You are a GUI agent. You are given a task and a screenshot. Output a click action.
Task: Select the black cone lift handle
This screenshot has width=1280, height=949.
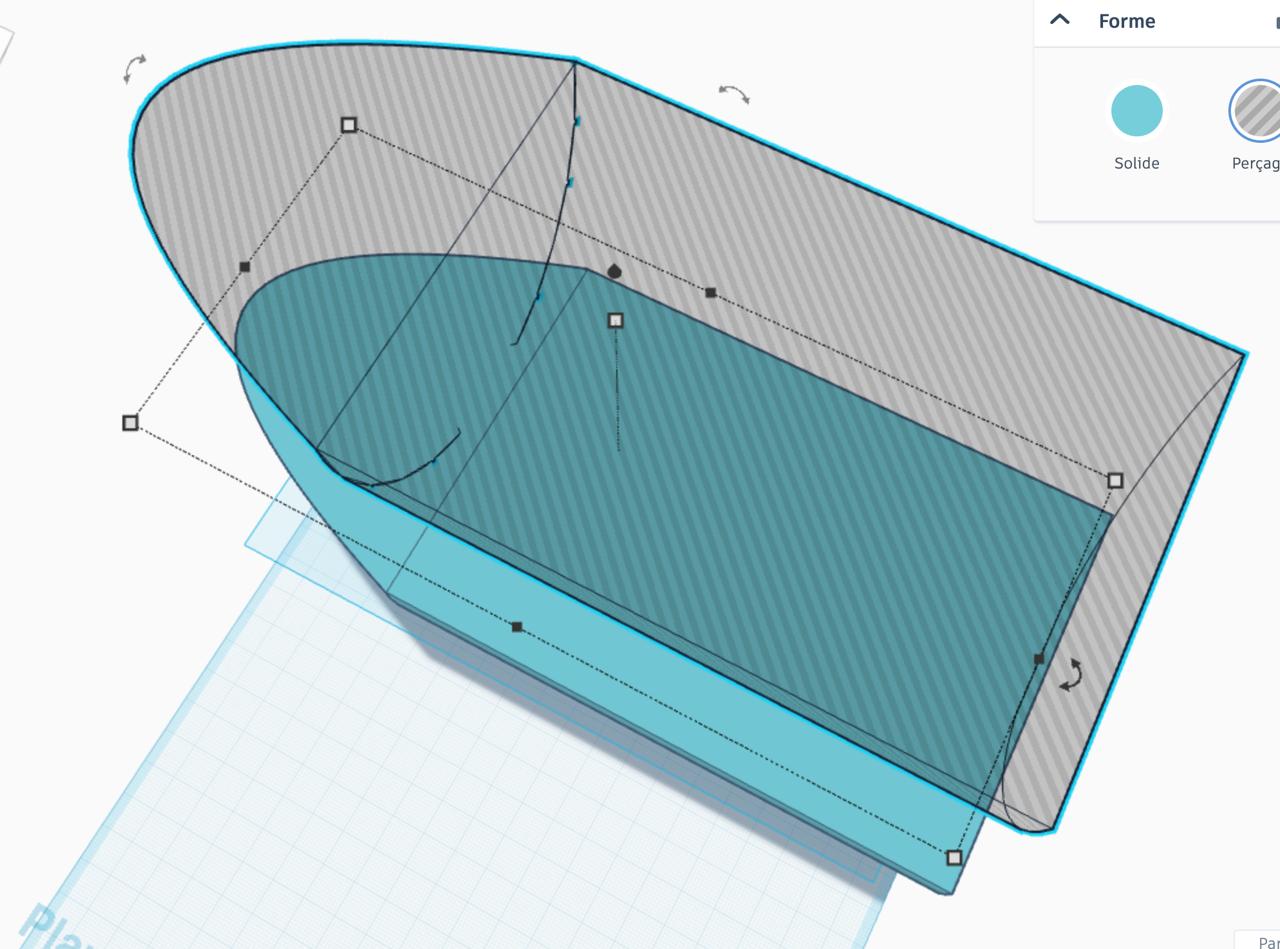(614, 271)
